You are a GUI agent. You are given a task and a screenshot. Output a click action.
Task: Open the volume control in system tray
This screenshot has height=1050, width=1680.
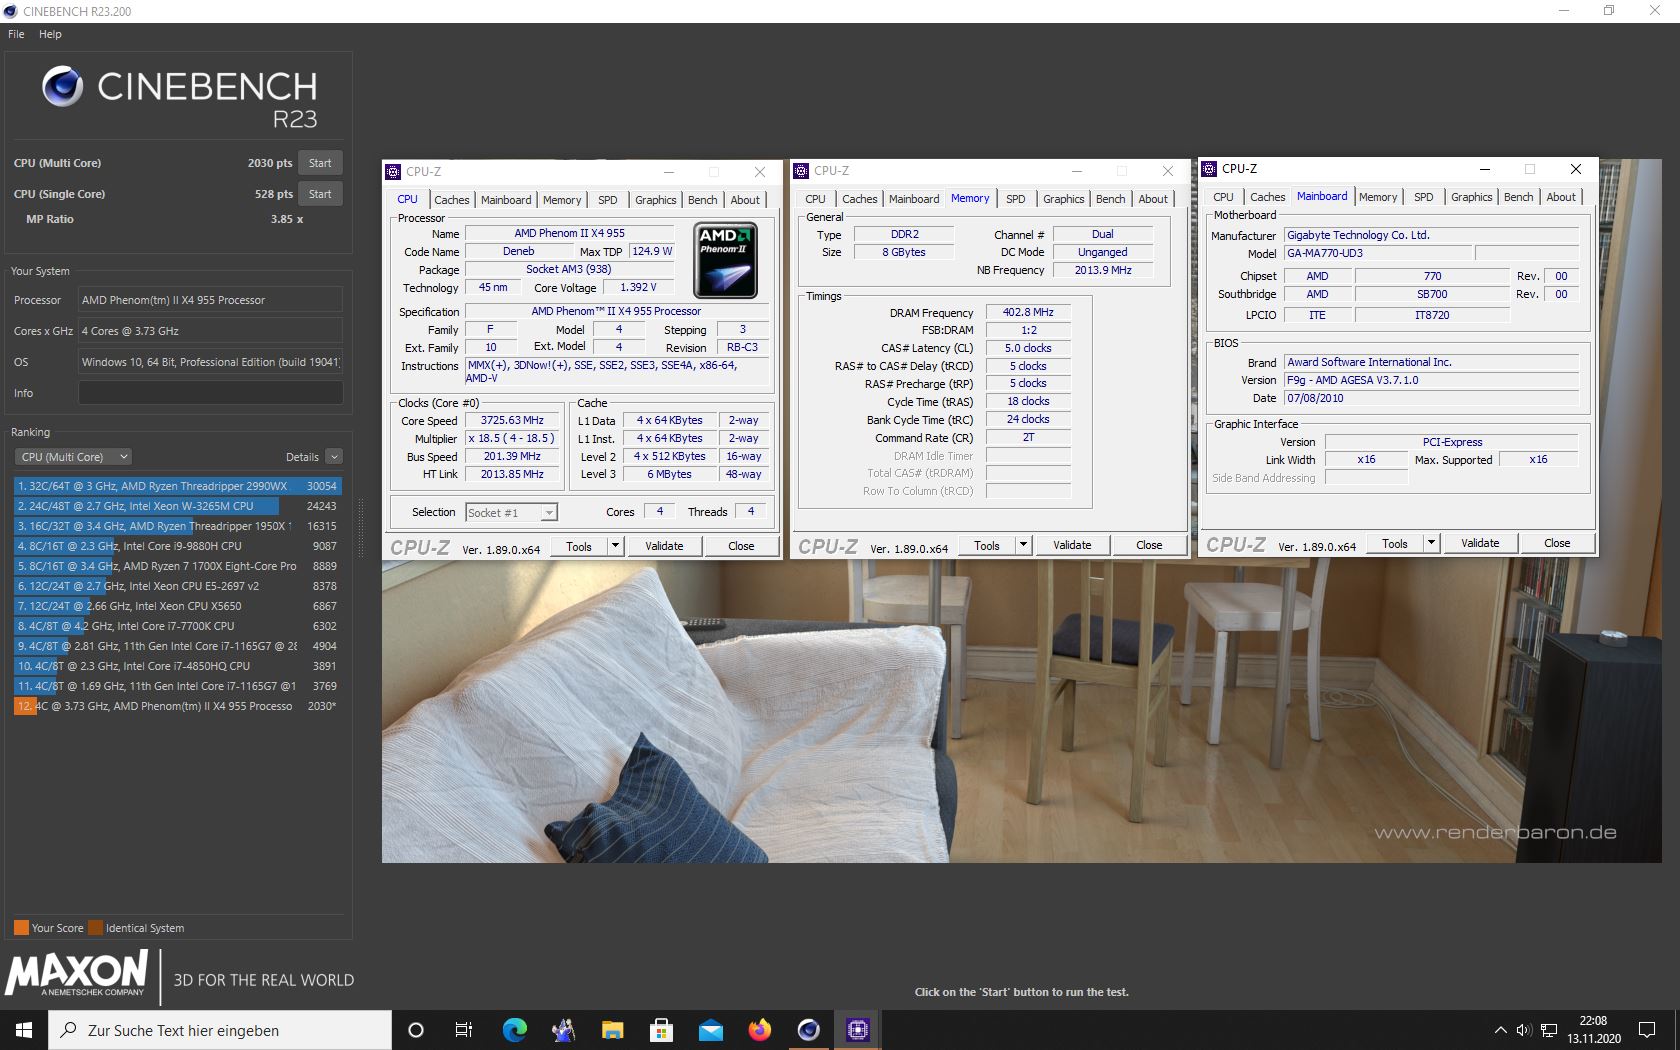pyautogui.click(x=1524, y=1030)
